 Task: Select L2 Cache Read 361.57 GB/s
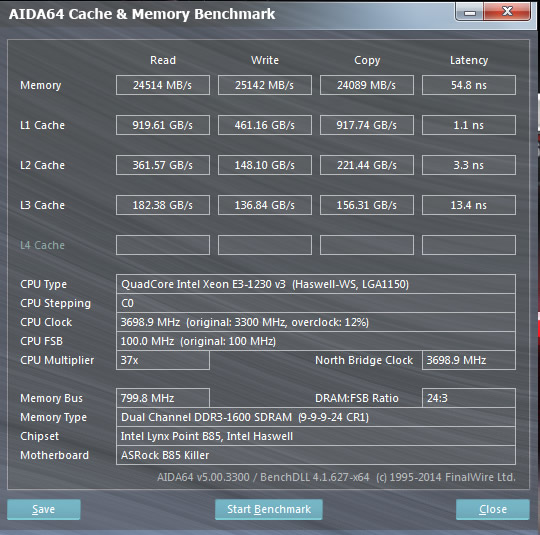point(163,165)
